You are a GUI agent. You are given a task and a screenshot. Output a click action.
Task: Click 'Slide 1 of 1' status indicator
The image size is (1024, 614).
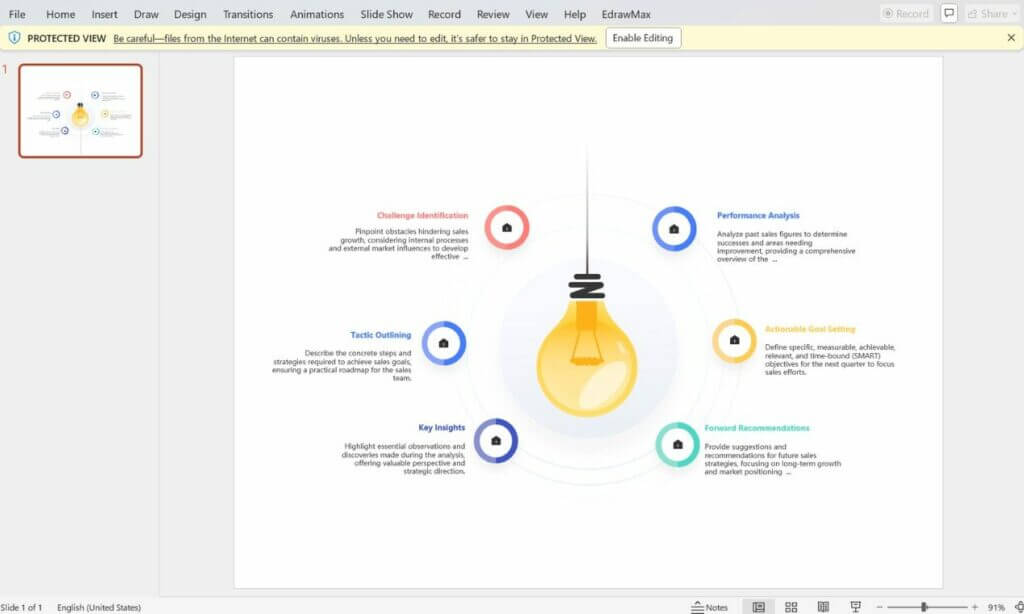pyautogui.click(x=22, y=607)
